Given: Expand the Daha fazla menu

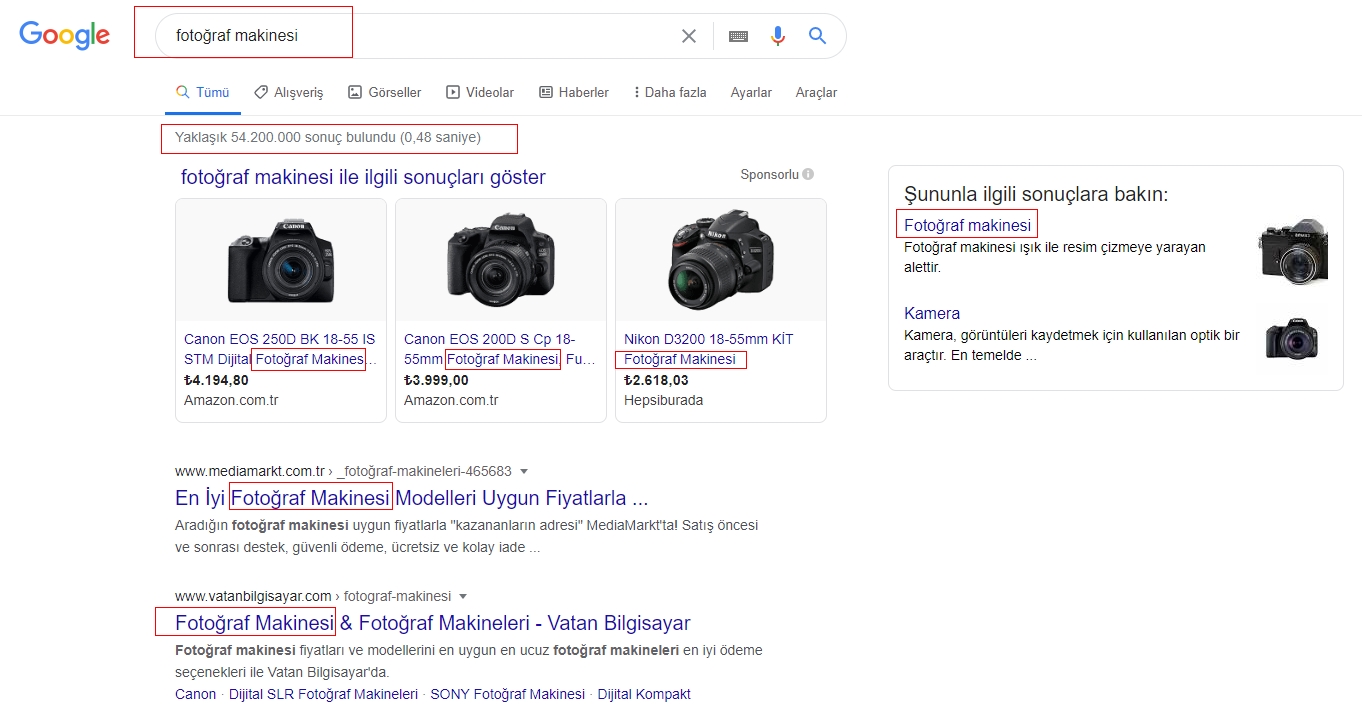Looking at the screenshot, I should point(670,92).
